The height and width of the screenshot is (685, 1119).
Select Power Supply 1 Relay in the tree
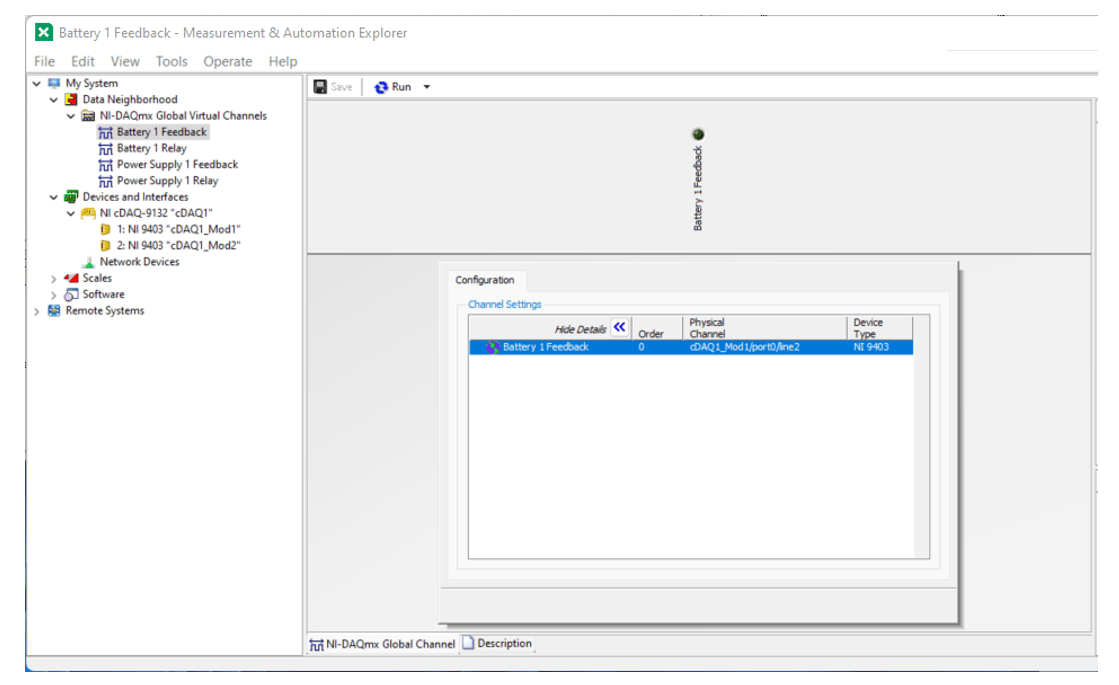pos(167,181)
